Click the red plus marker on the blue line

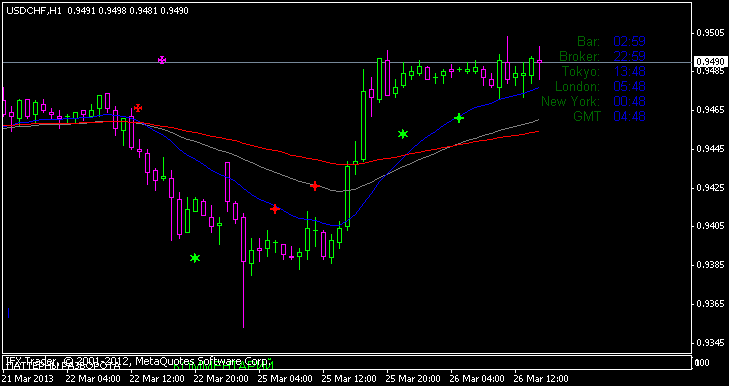tap(275, 209)
